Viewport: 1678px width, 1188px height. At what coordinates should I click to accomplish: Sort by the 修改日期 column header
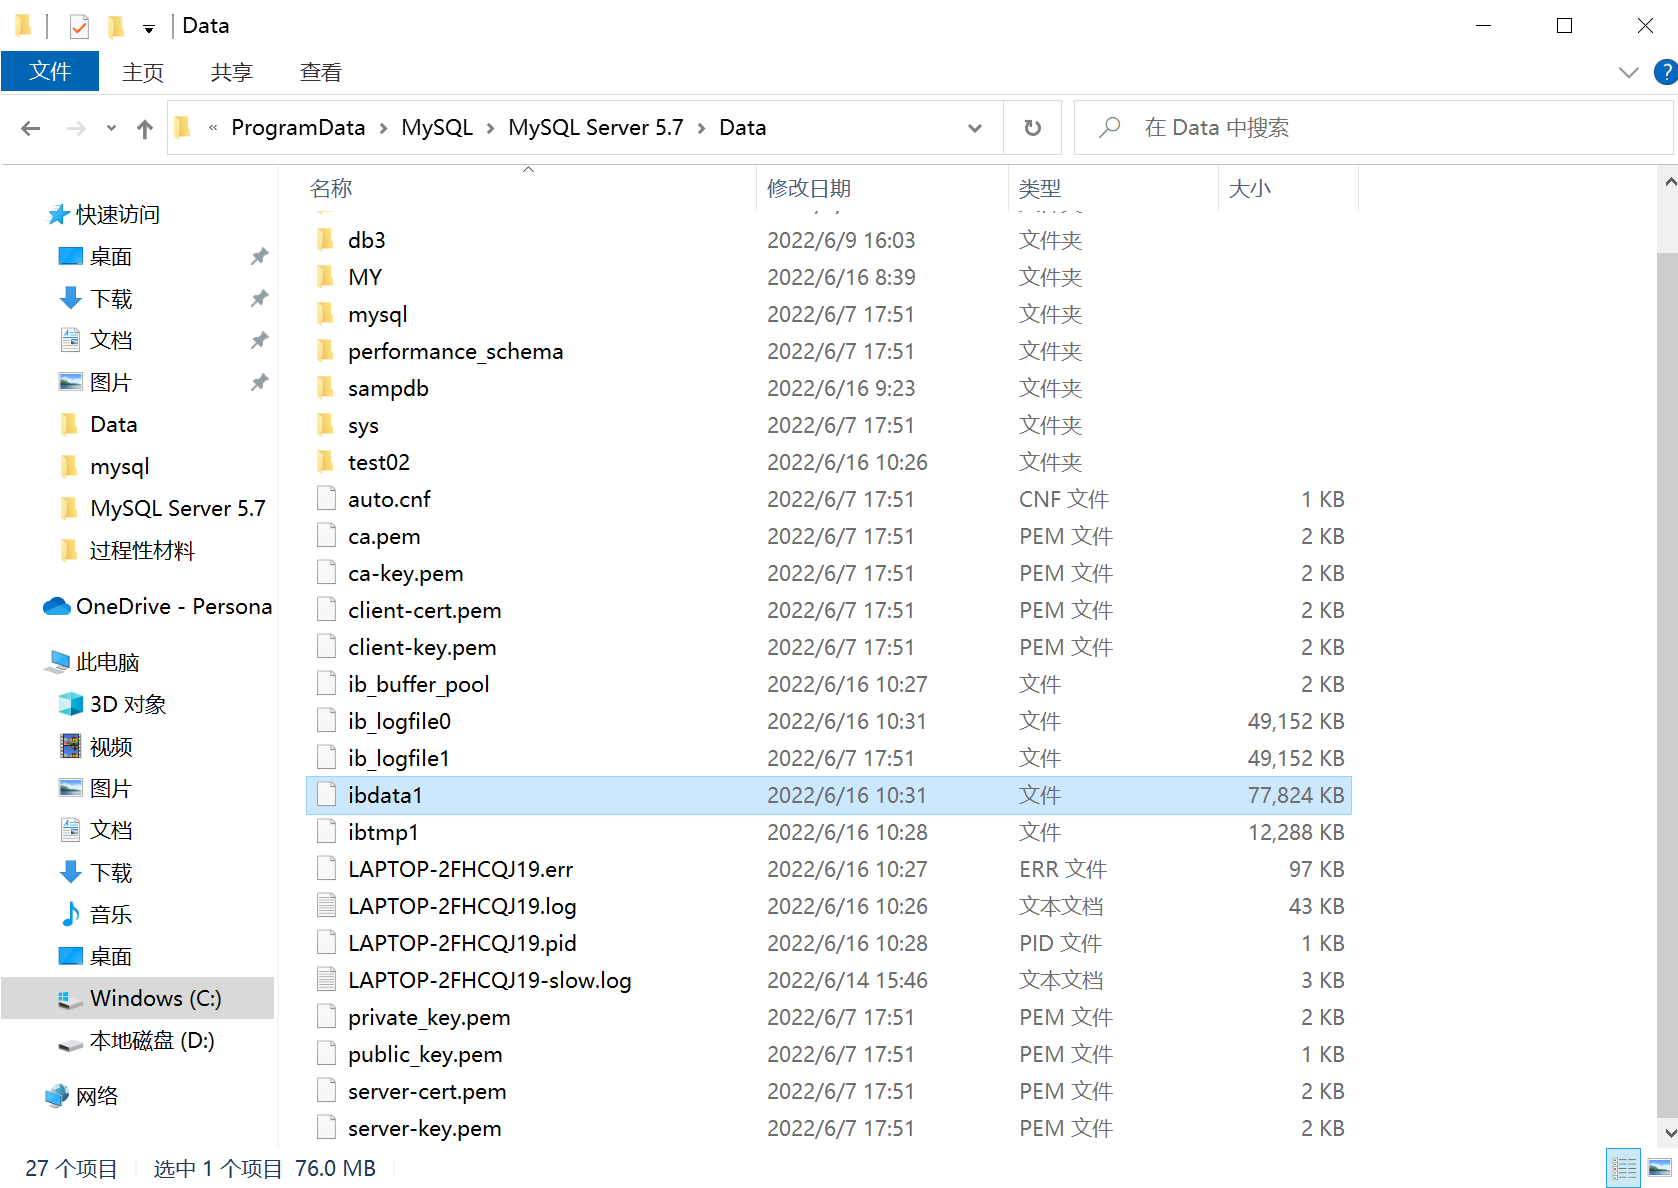[x=882, y=188]
